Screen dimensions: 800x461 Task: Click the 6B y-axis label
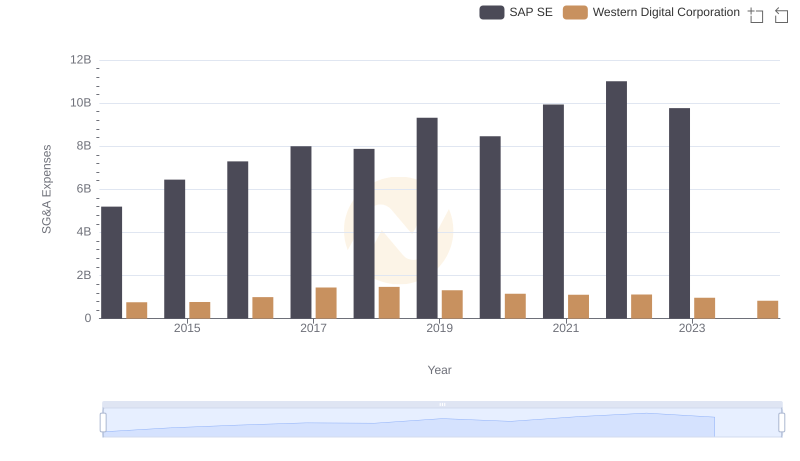[84, 189]
